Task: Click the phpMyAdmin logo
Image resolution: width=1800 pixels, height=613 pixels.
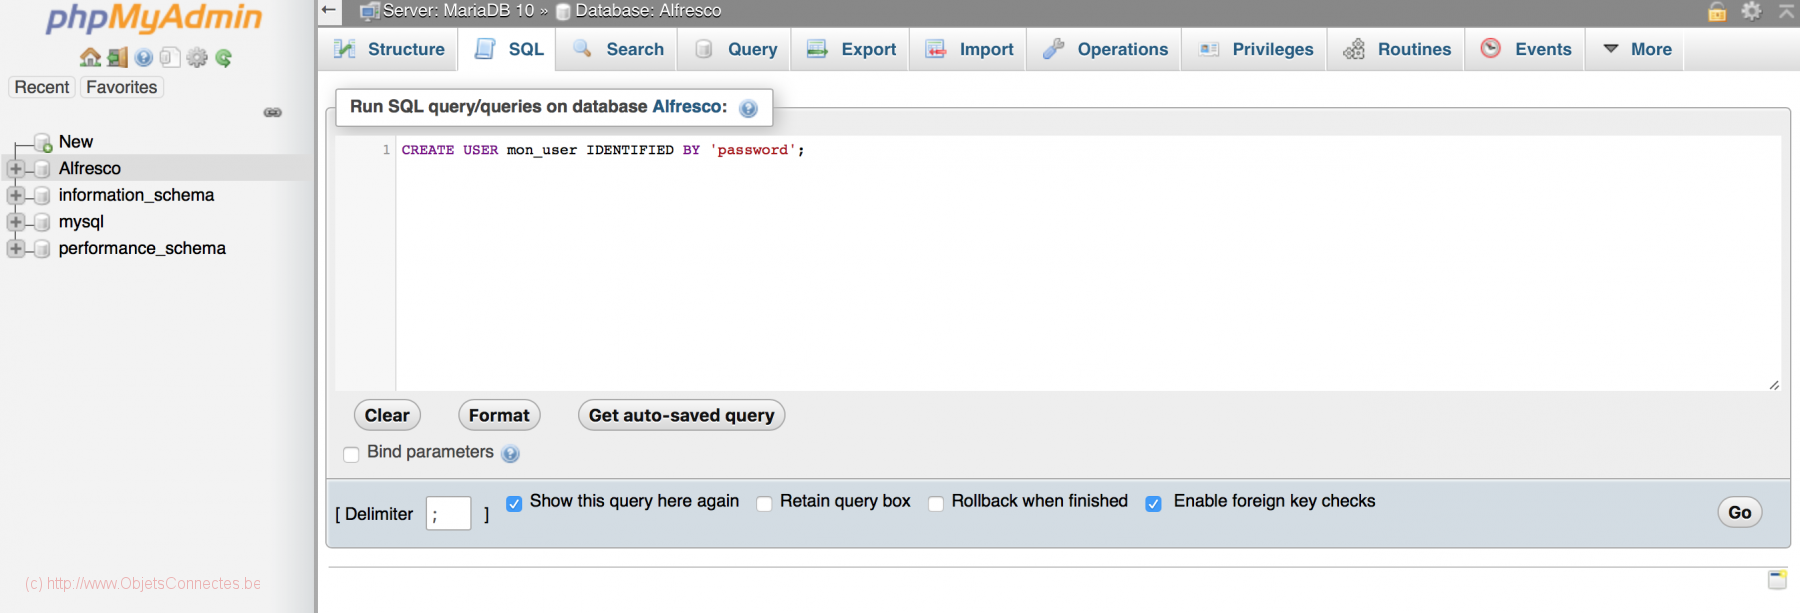Action: [154, 18]
